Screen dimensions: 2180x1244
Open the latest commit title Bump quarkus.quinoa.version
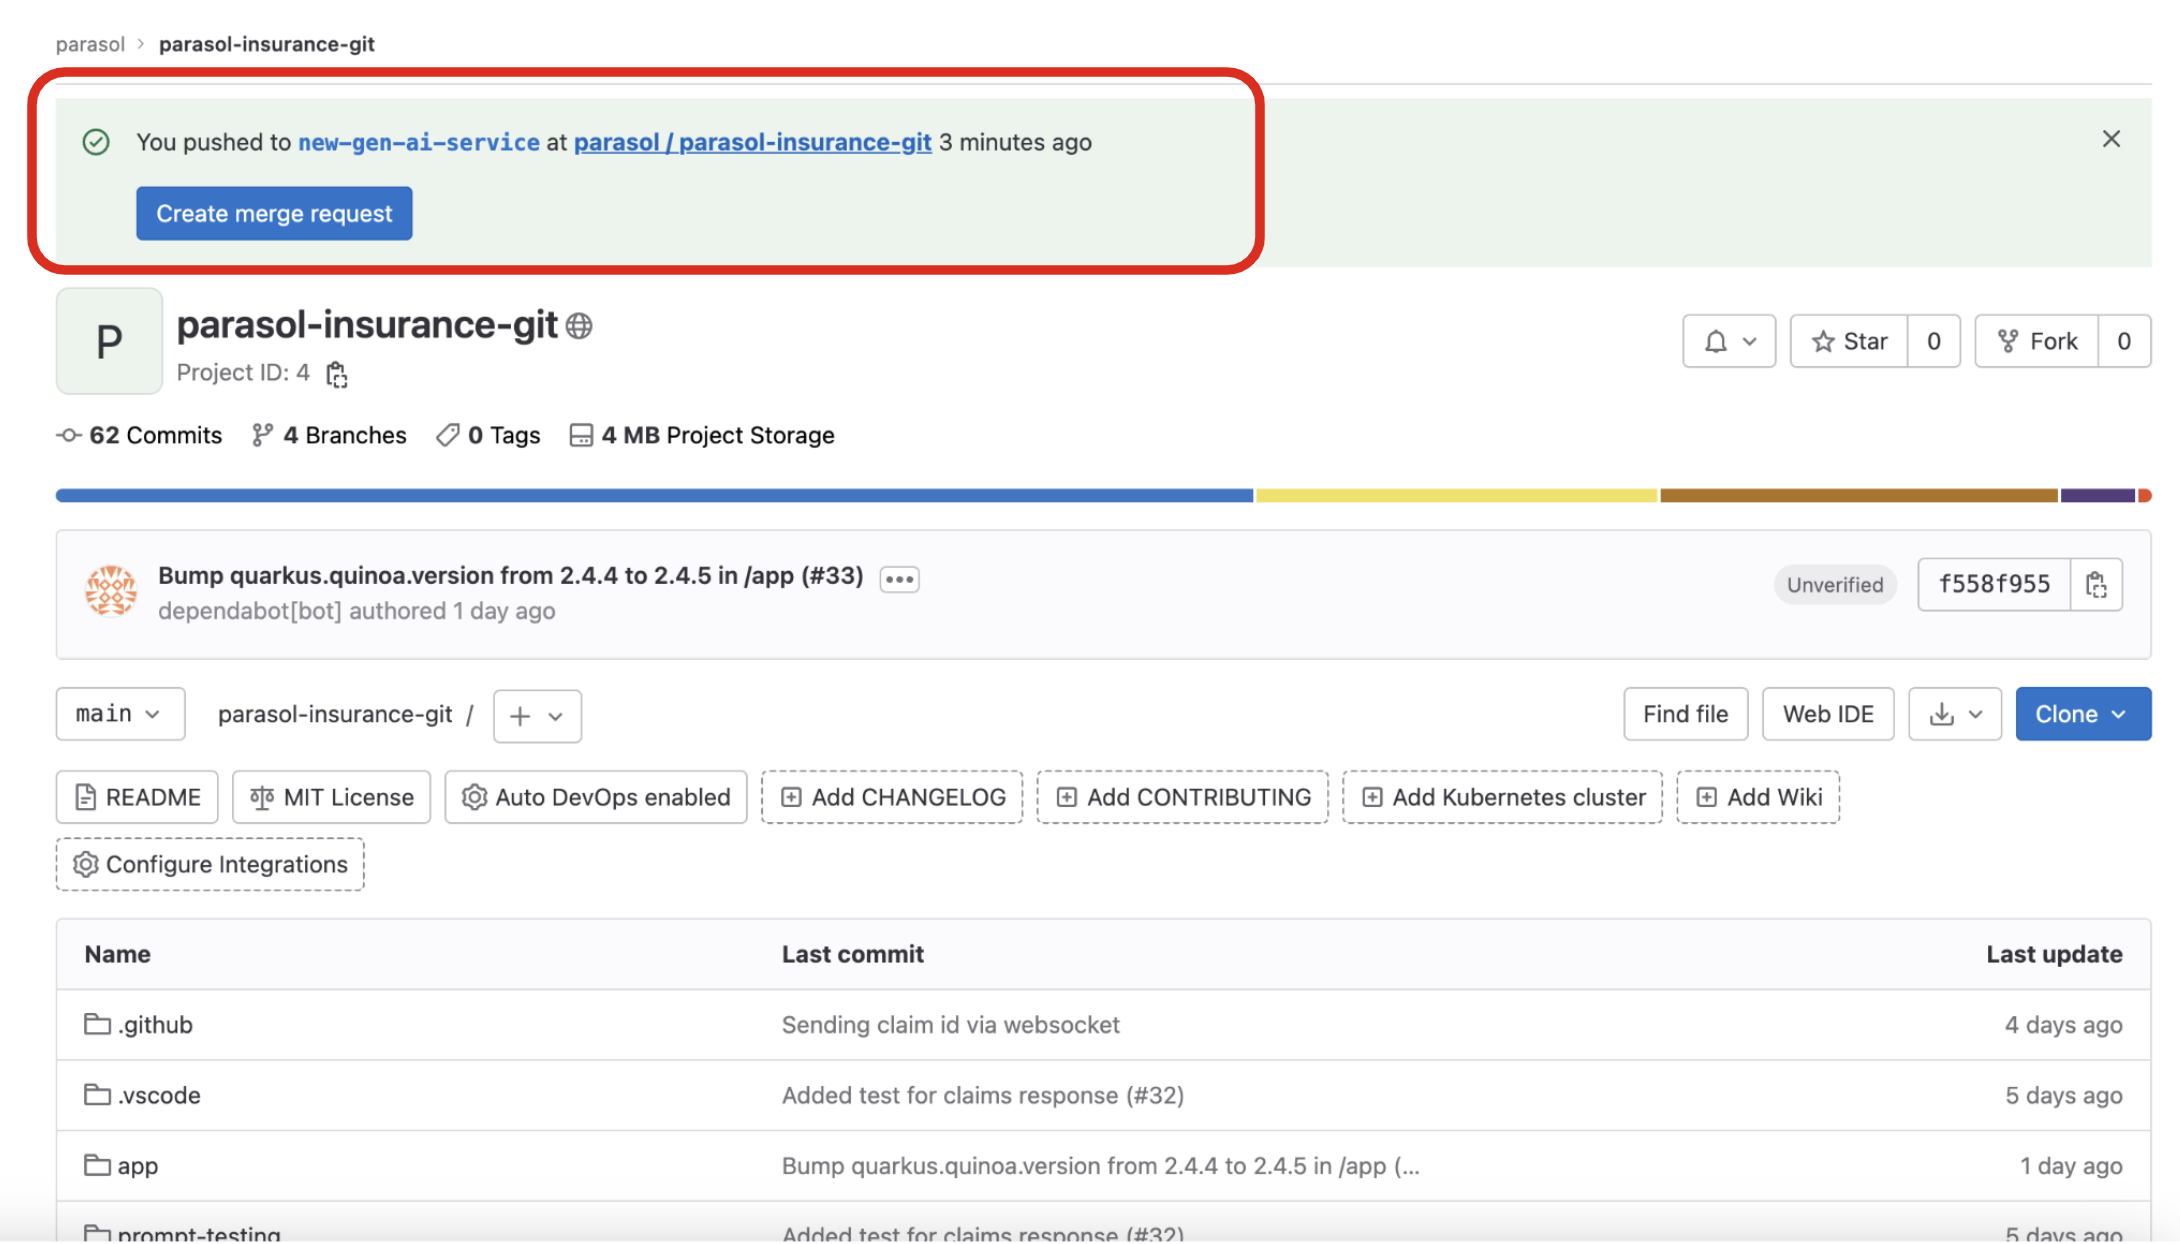tap(510, 576)
